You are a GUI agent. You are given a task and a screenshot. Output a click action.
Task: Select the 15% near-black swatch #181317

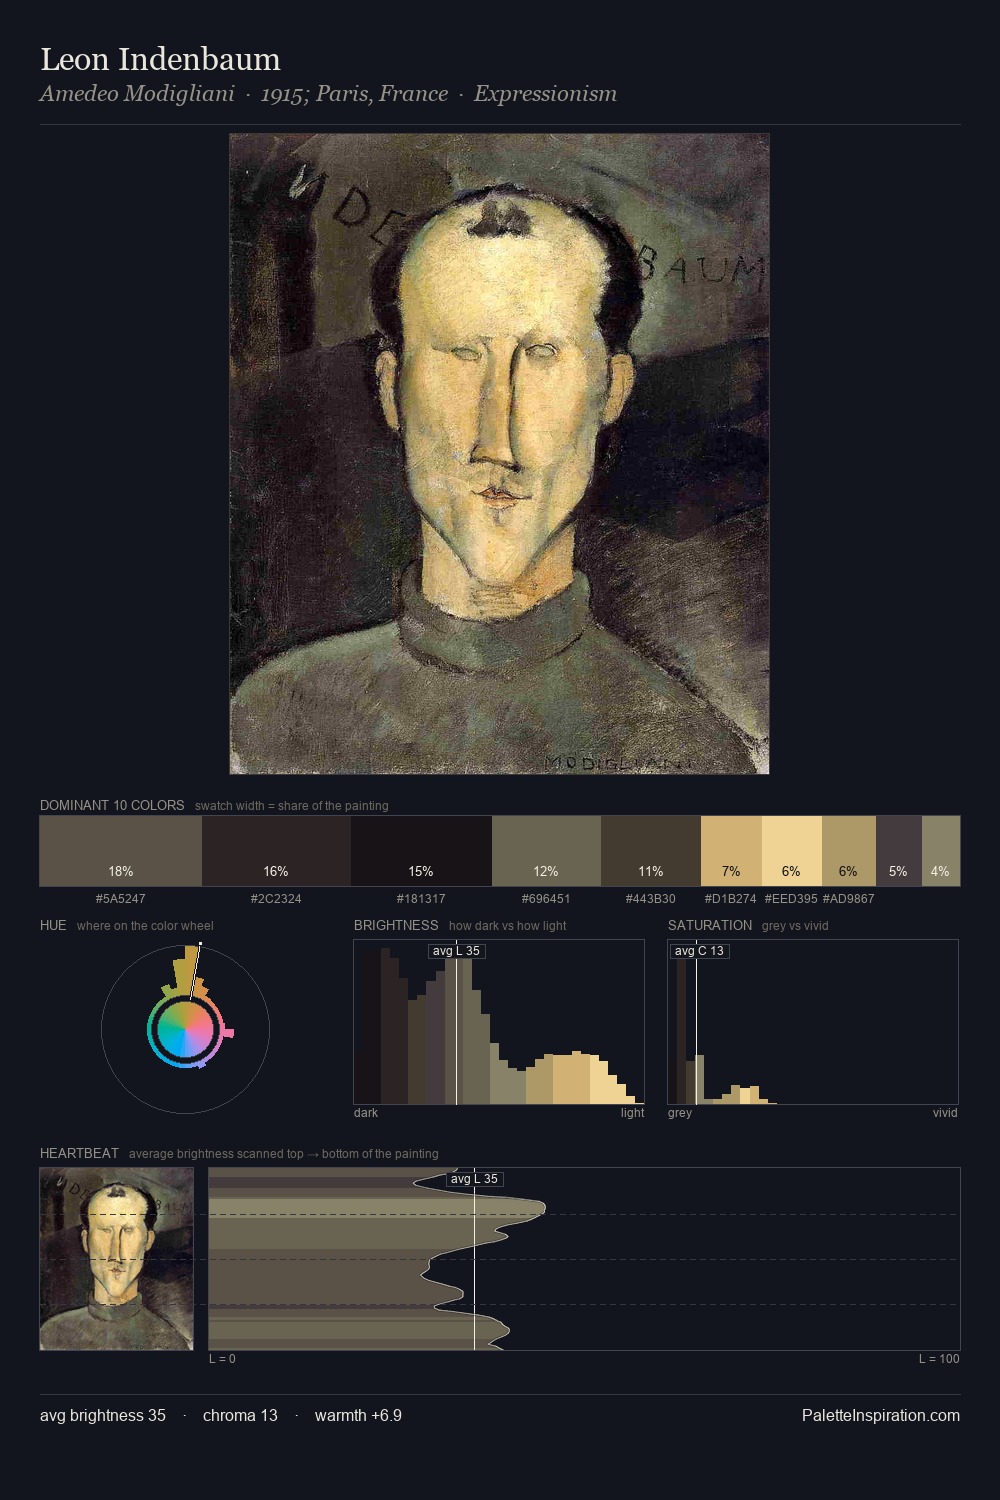tap(421, 851)
